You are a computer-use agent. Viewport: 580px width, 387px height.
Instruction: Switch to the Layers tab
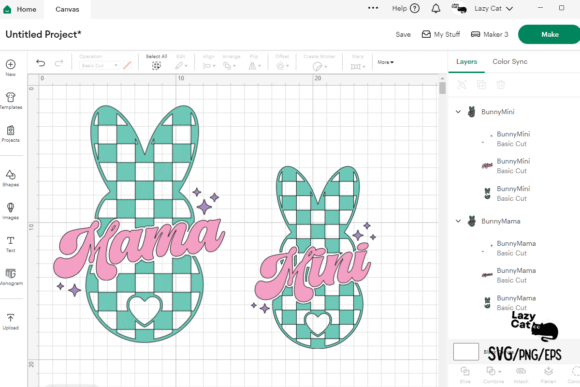(x=466, y=61)
